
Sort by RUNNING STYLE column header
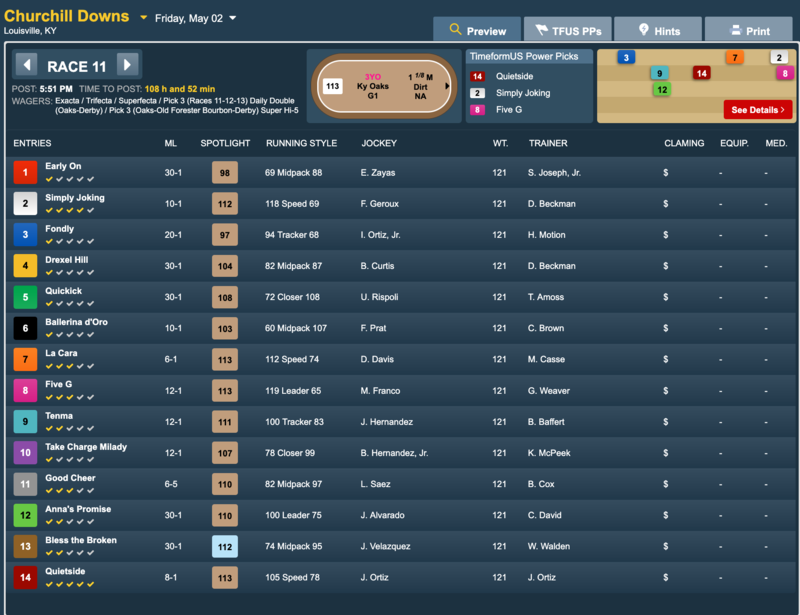tap(301, 143)
